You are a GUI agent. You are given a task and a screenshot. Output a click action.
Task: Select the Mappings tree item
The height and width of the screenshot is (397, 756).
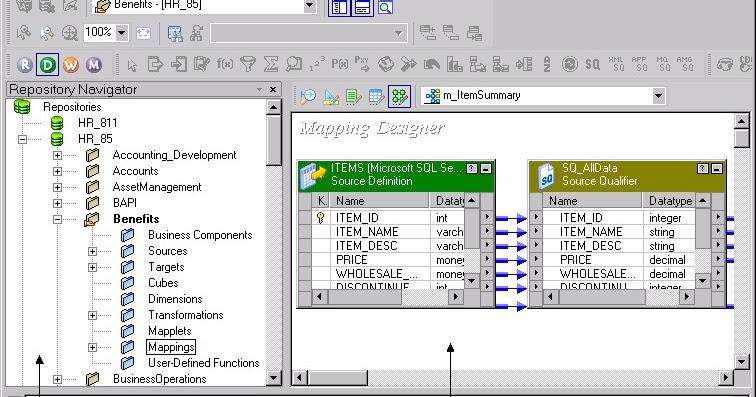171,347
